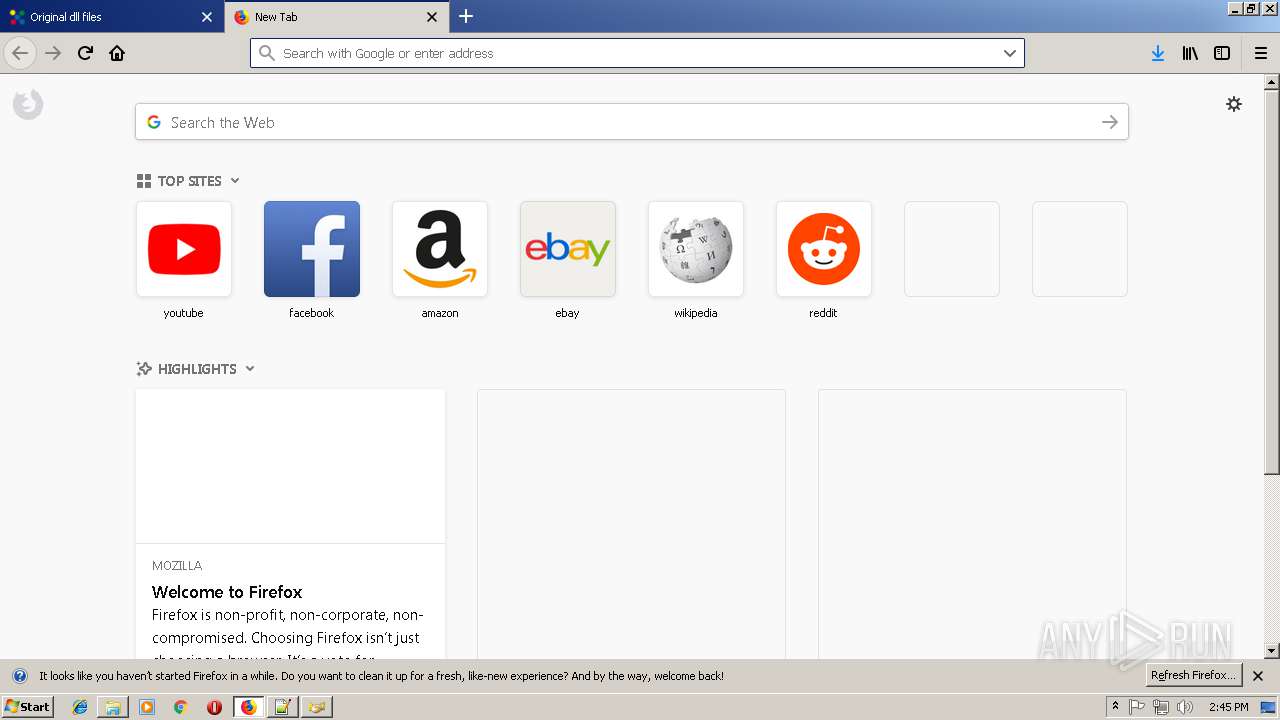
Task: Open New Tab preferences gear icon
Action: pyautogui.click(x=1234, y=104)
